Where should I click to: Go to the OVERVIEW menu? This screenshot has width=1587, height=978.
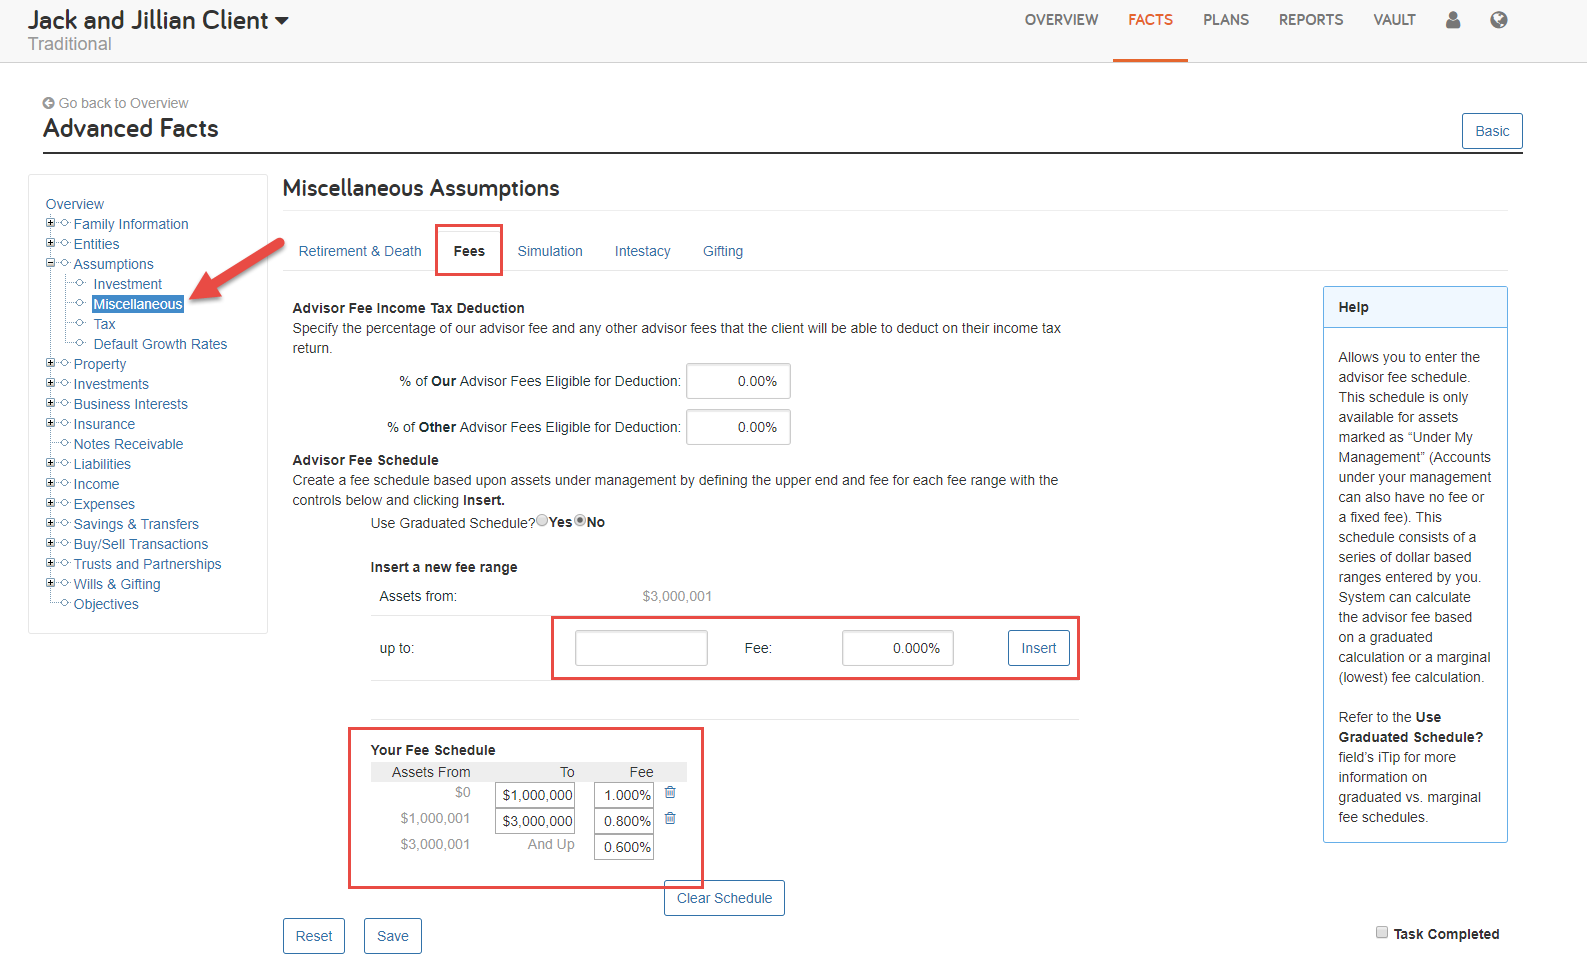point(1061,20)
